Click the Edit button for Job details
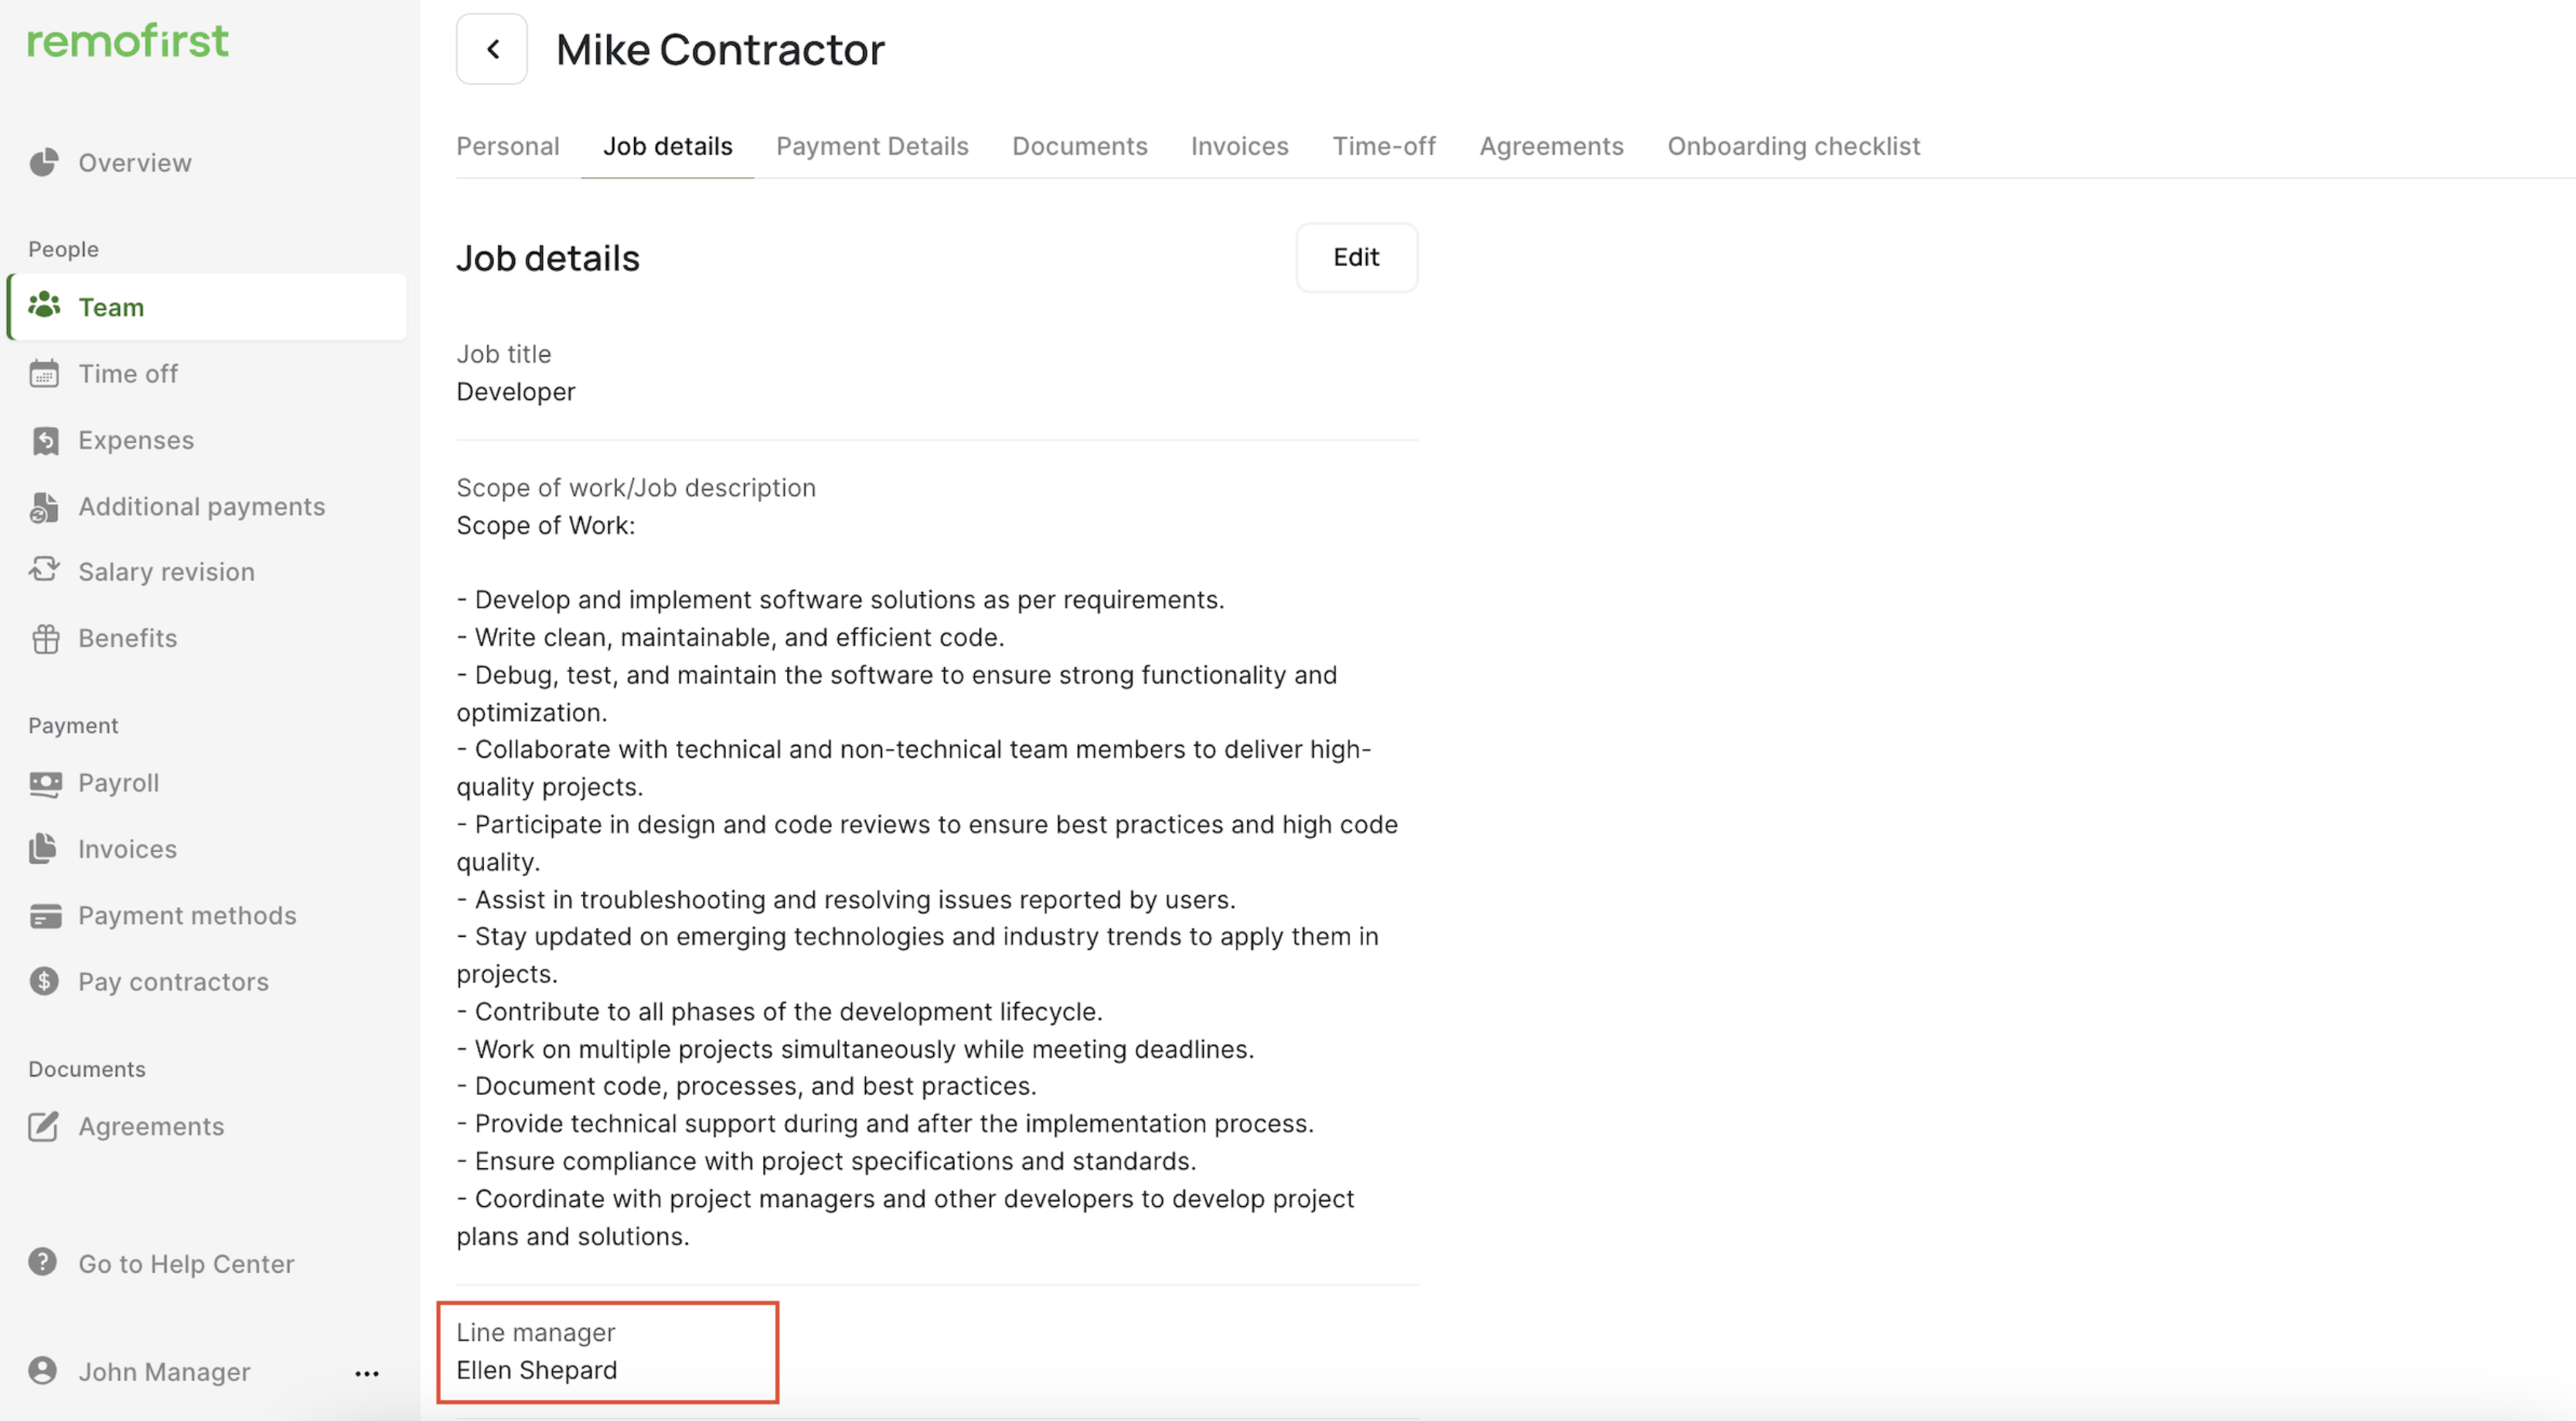 (1355, 257)
